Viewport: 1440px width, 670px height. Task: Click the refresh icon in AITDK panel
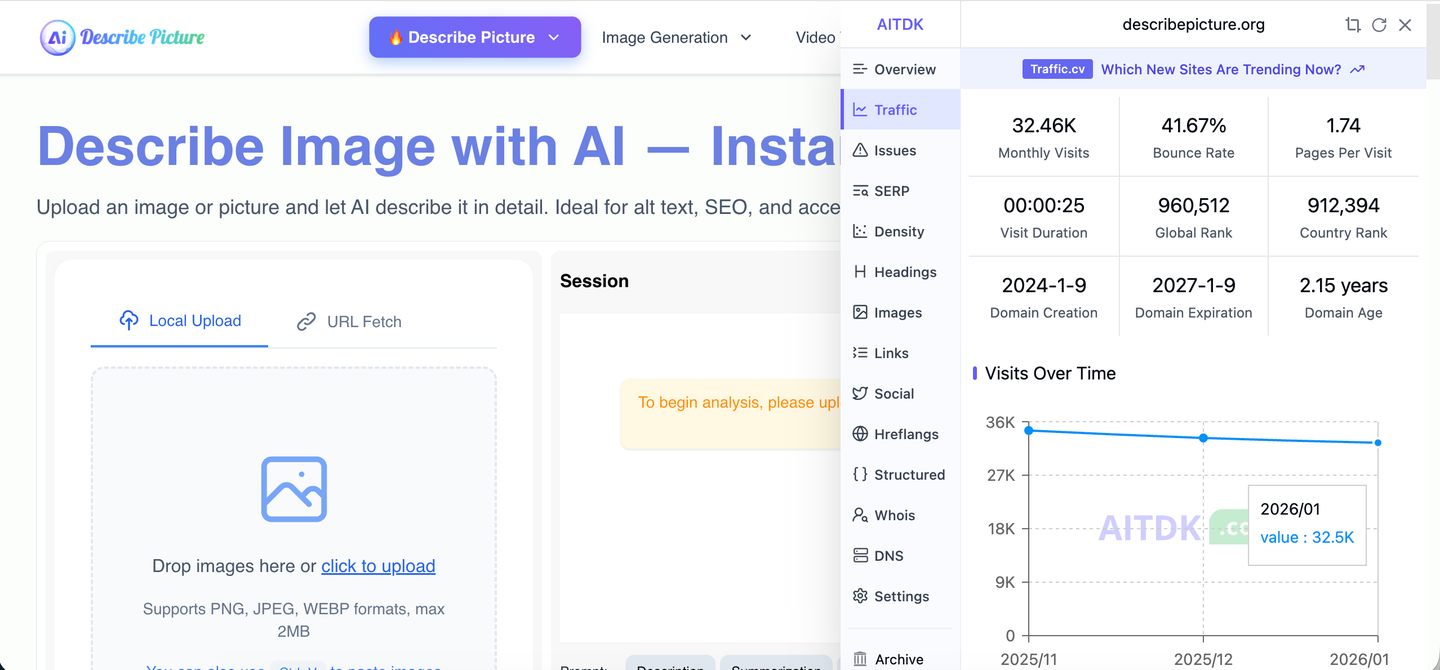[x=1379, y=25]
